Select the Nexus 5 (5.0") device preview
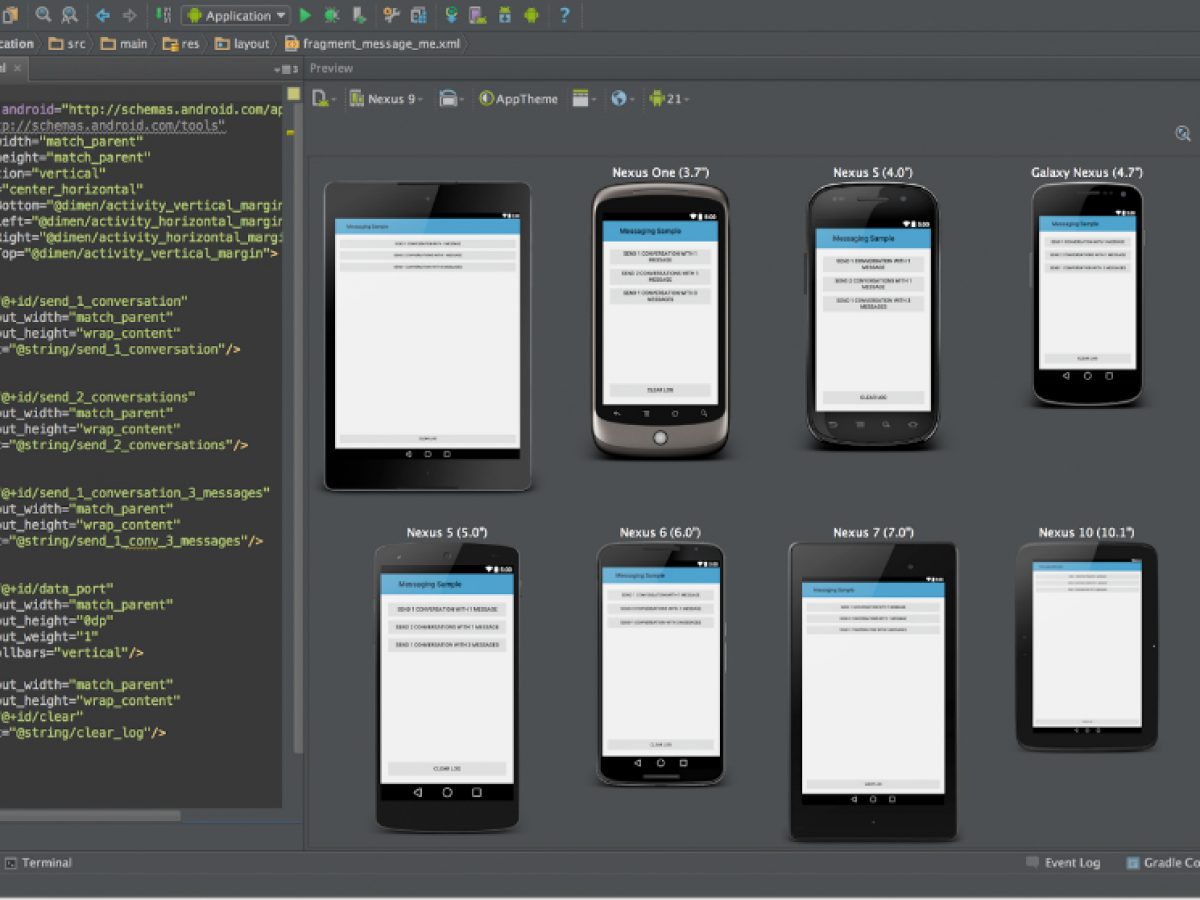1200x900 pixels. 447,688
